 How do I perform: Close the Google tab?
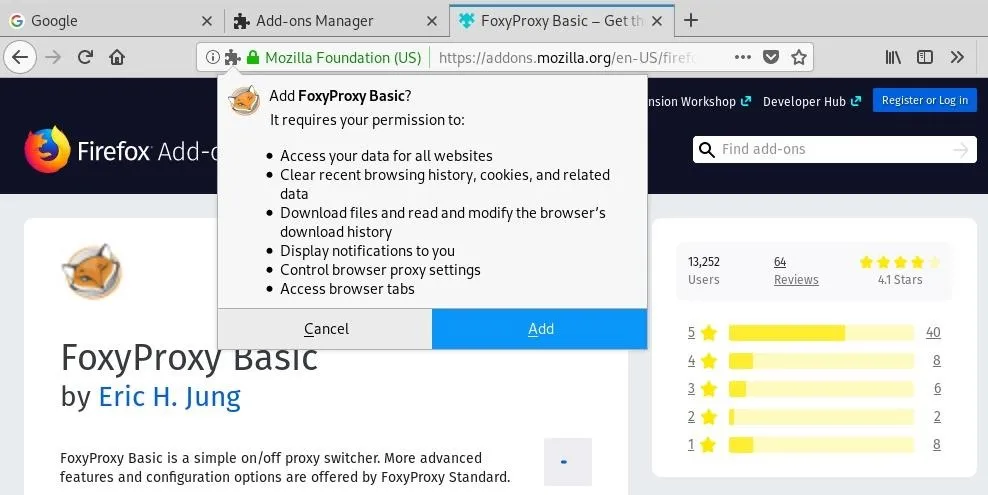tap(207, 21)
